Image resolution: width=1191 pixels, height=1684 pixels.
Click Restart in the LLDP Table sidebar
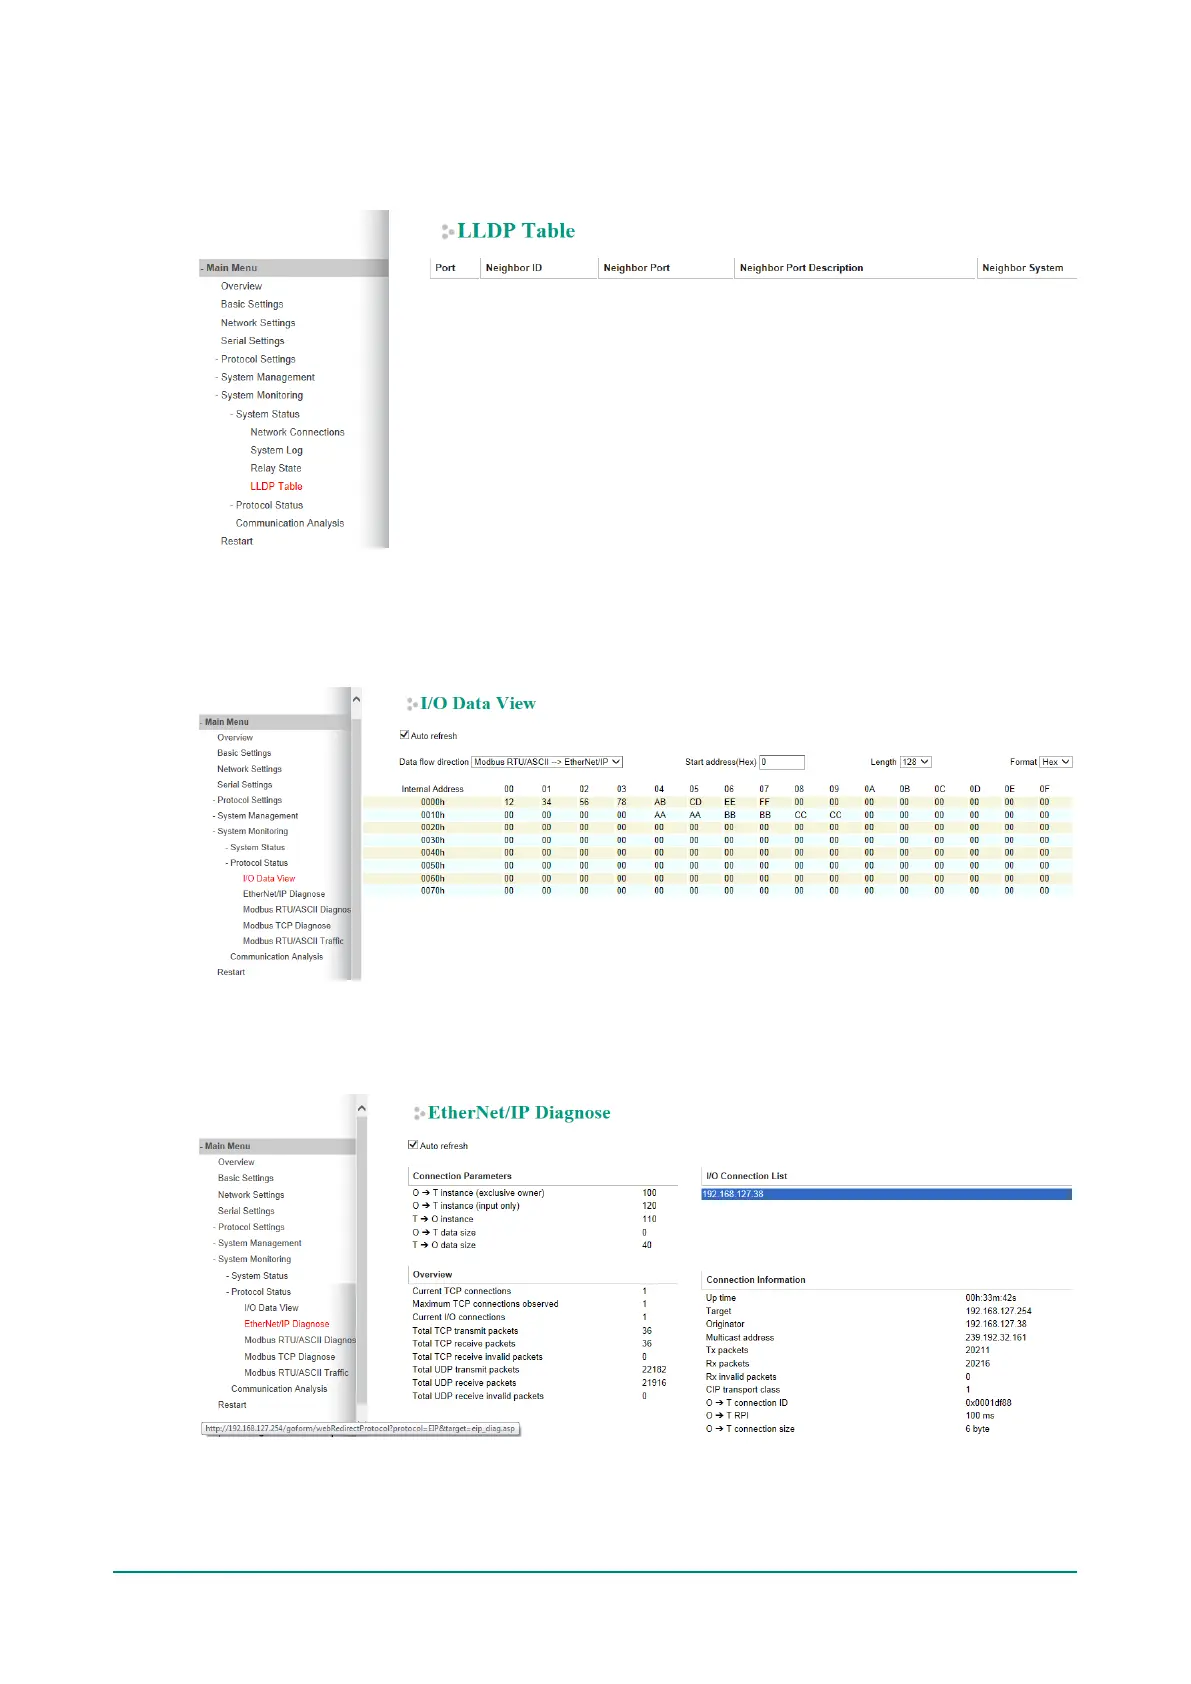[x=237, y=541]
